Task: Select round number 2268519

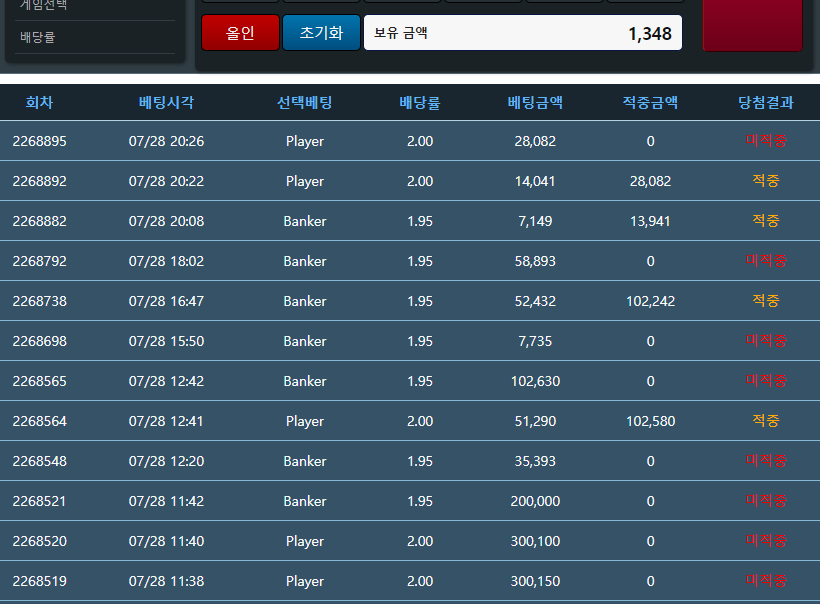Action: (x=39, y=581)
